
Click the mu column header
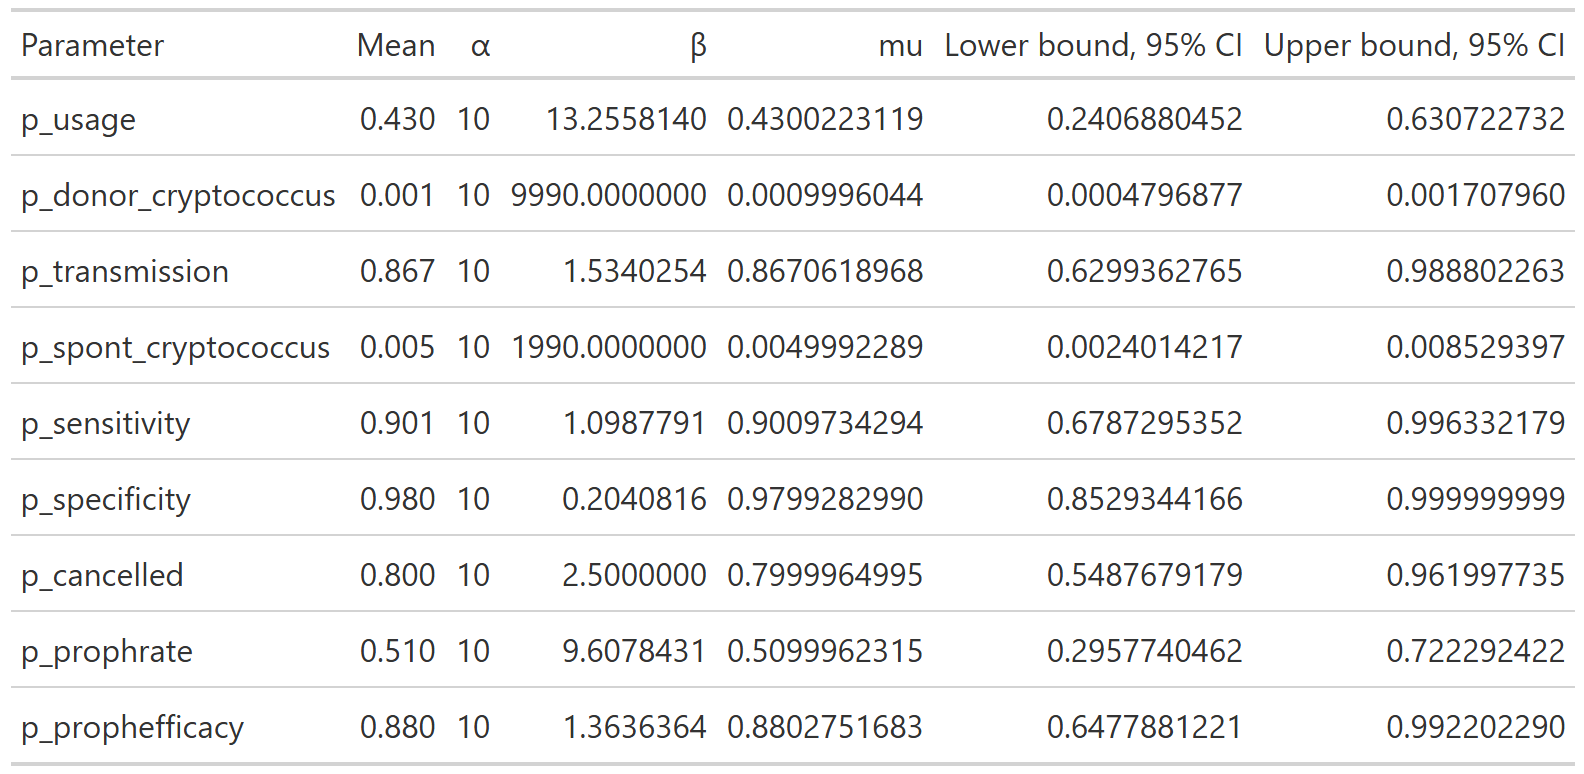pyautogui.click(x=900, y=46)
